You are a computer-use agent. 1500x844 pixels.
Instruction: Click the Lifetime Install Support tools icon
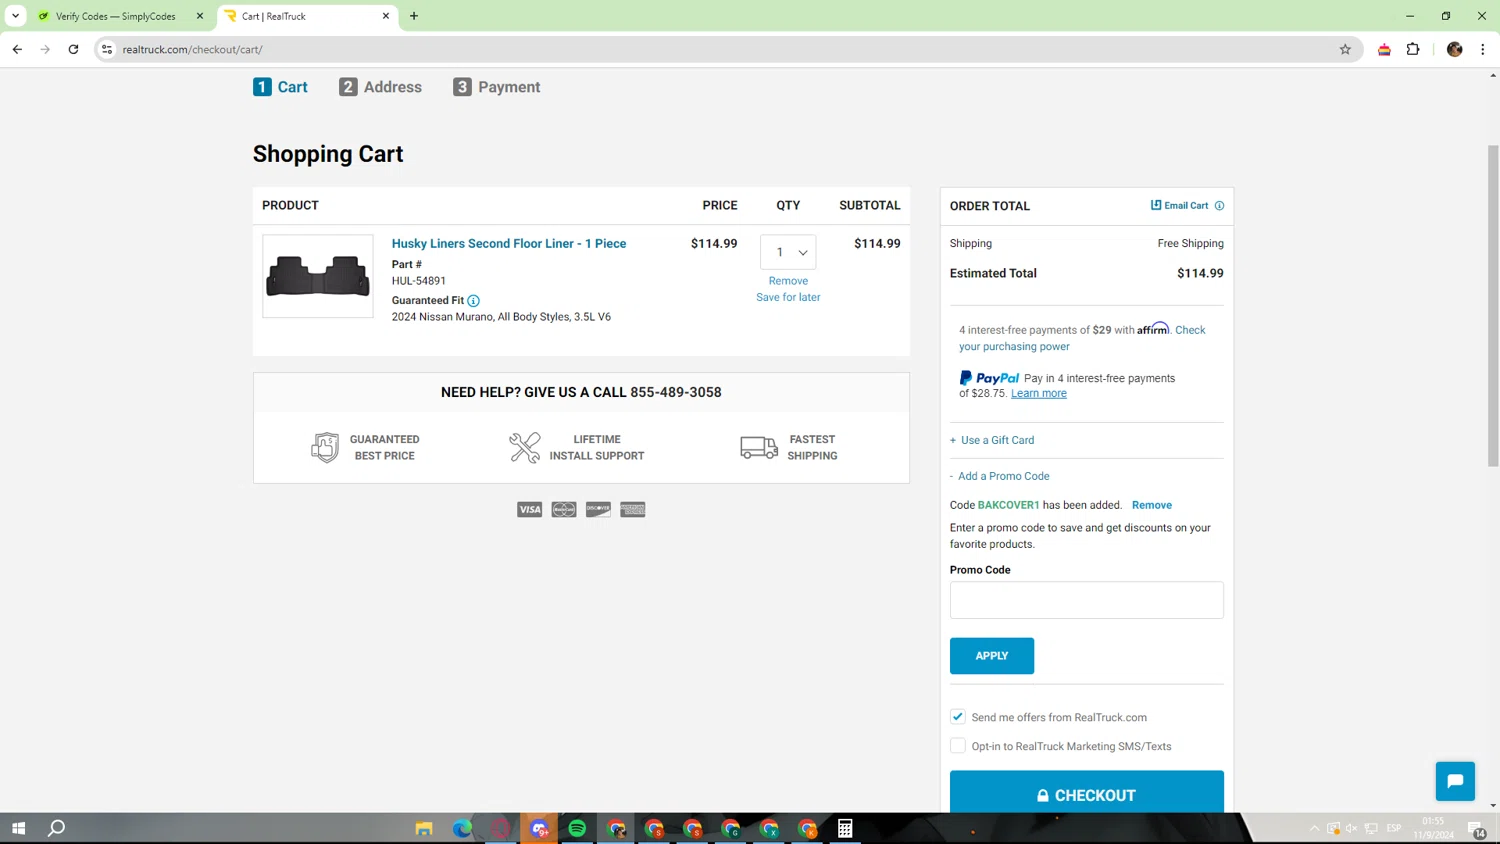click(524, 447)
